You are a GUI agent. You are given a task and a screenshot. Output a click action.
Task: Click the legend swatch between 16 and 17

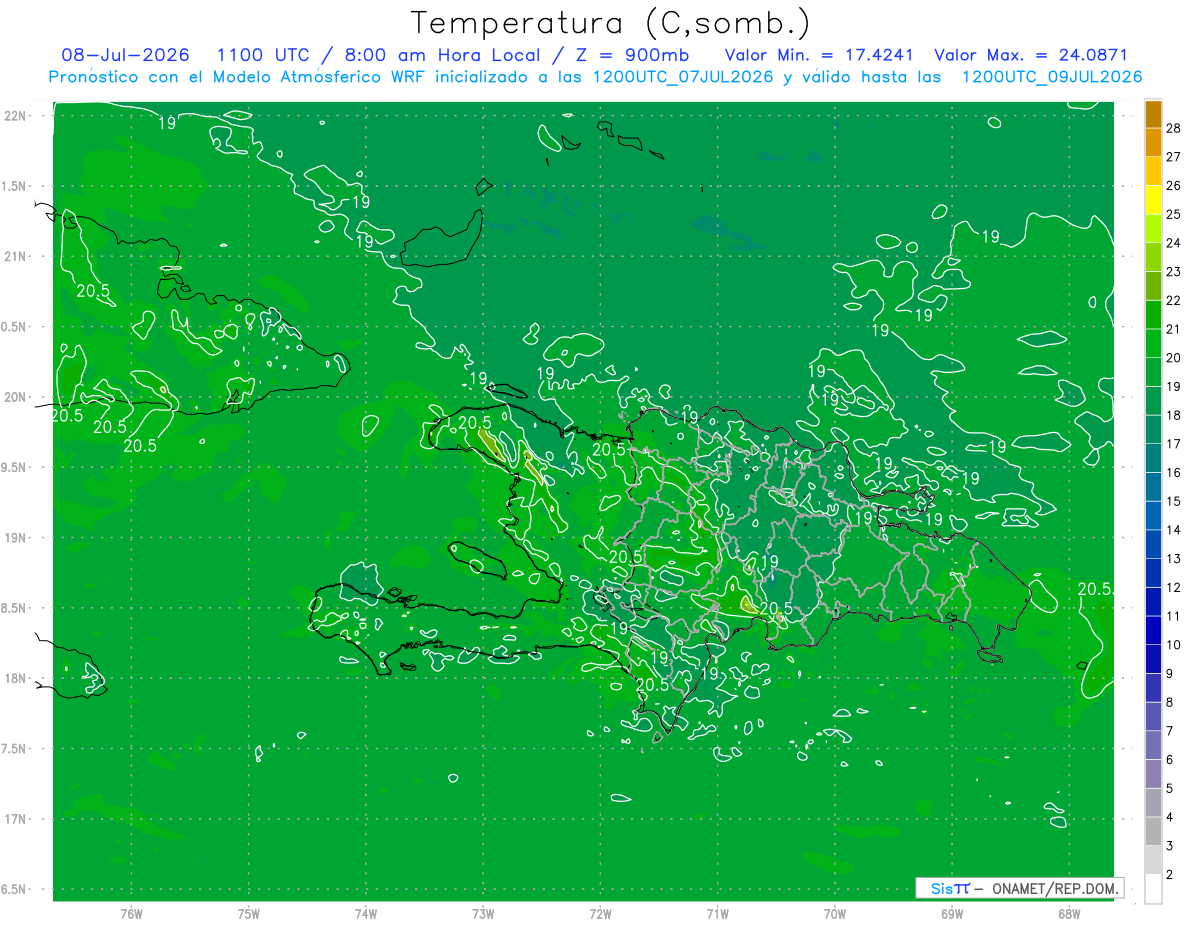click(x=1153, y=458)
